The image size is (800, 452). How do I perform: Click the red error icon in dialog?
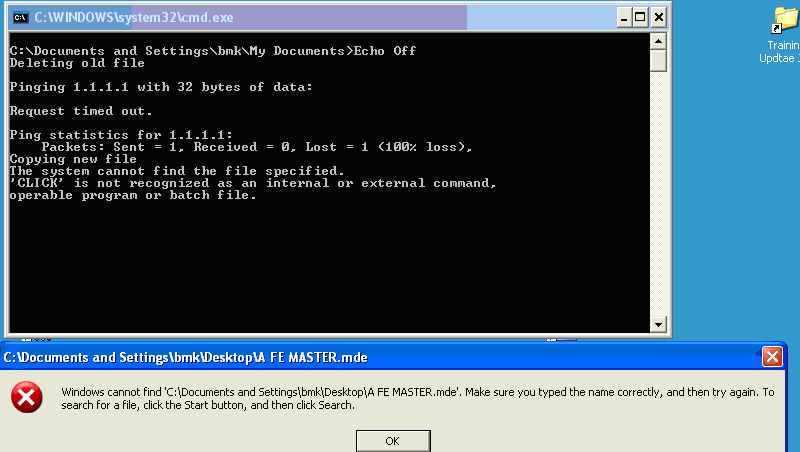pyautogui.click(x=27, y=397)
